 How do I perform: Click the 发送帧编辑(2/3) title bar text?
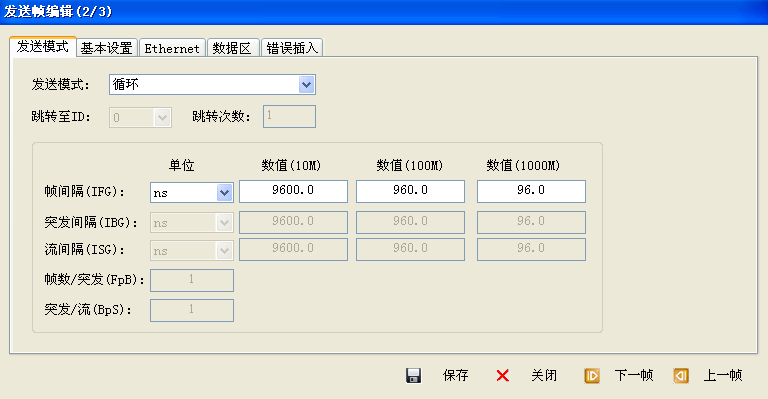[58, 11]
